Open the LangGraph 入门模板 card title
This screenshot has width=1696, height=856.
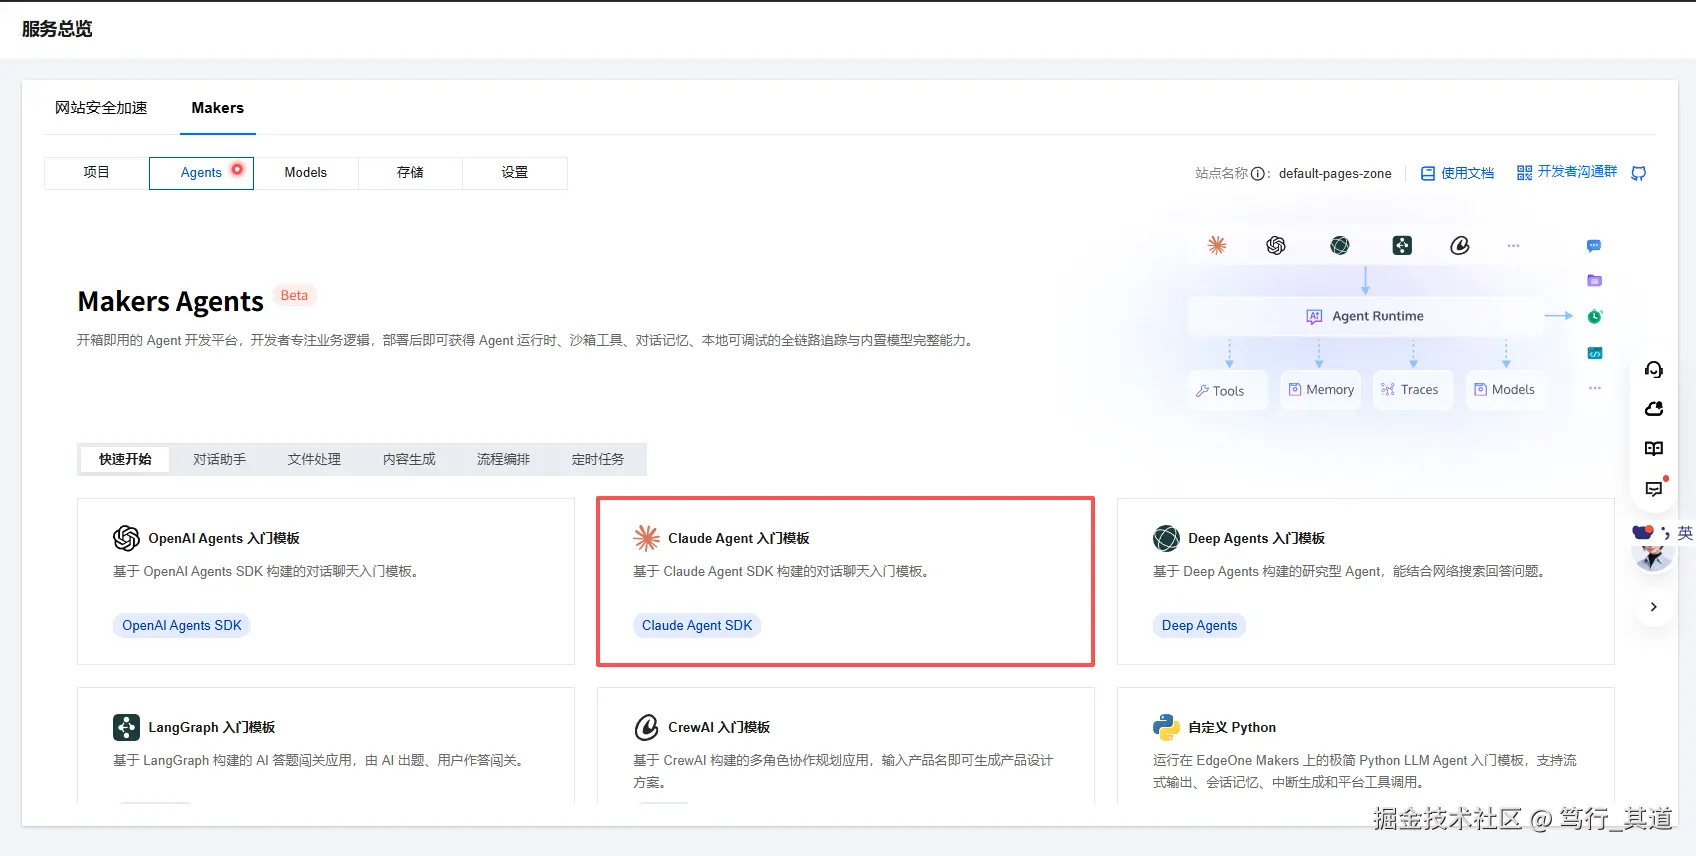point(212,727)
